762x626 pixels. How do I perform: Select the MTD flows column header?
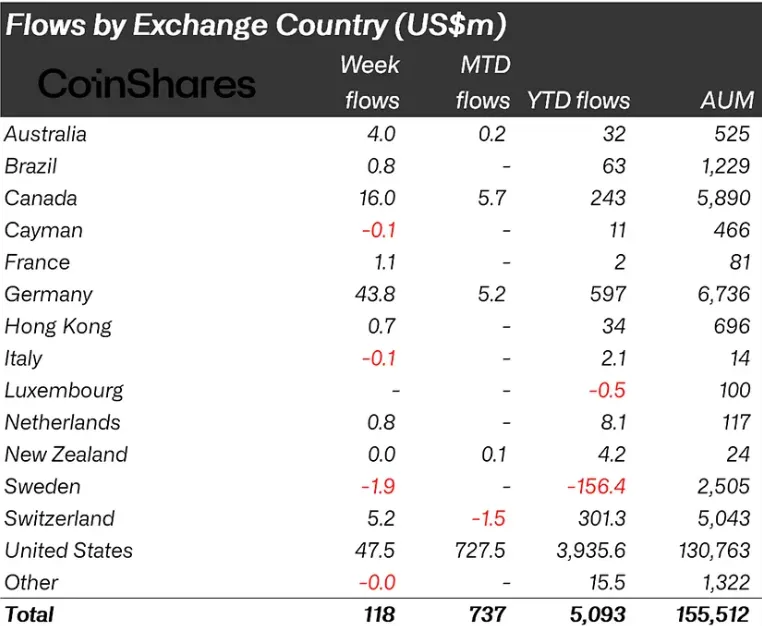[484, 83]
